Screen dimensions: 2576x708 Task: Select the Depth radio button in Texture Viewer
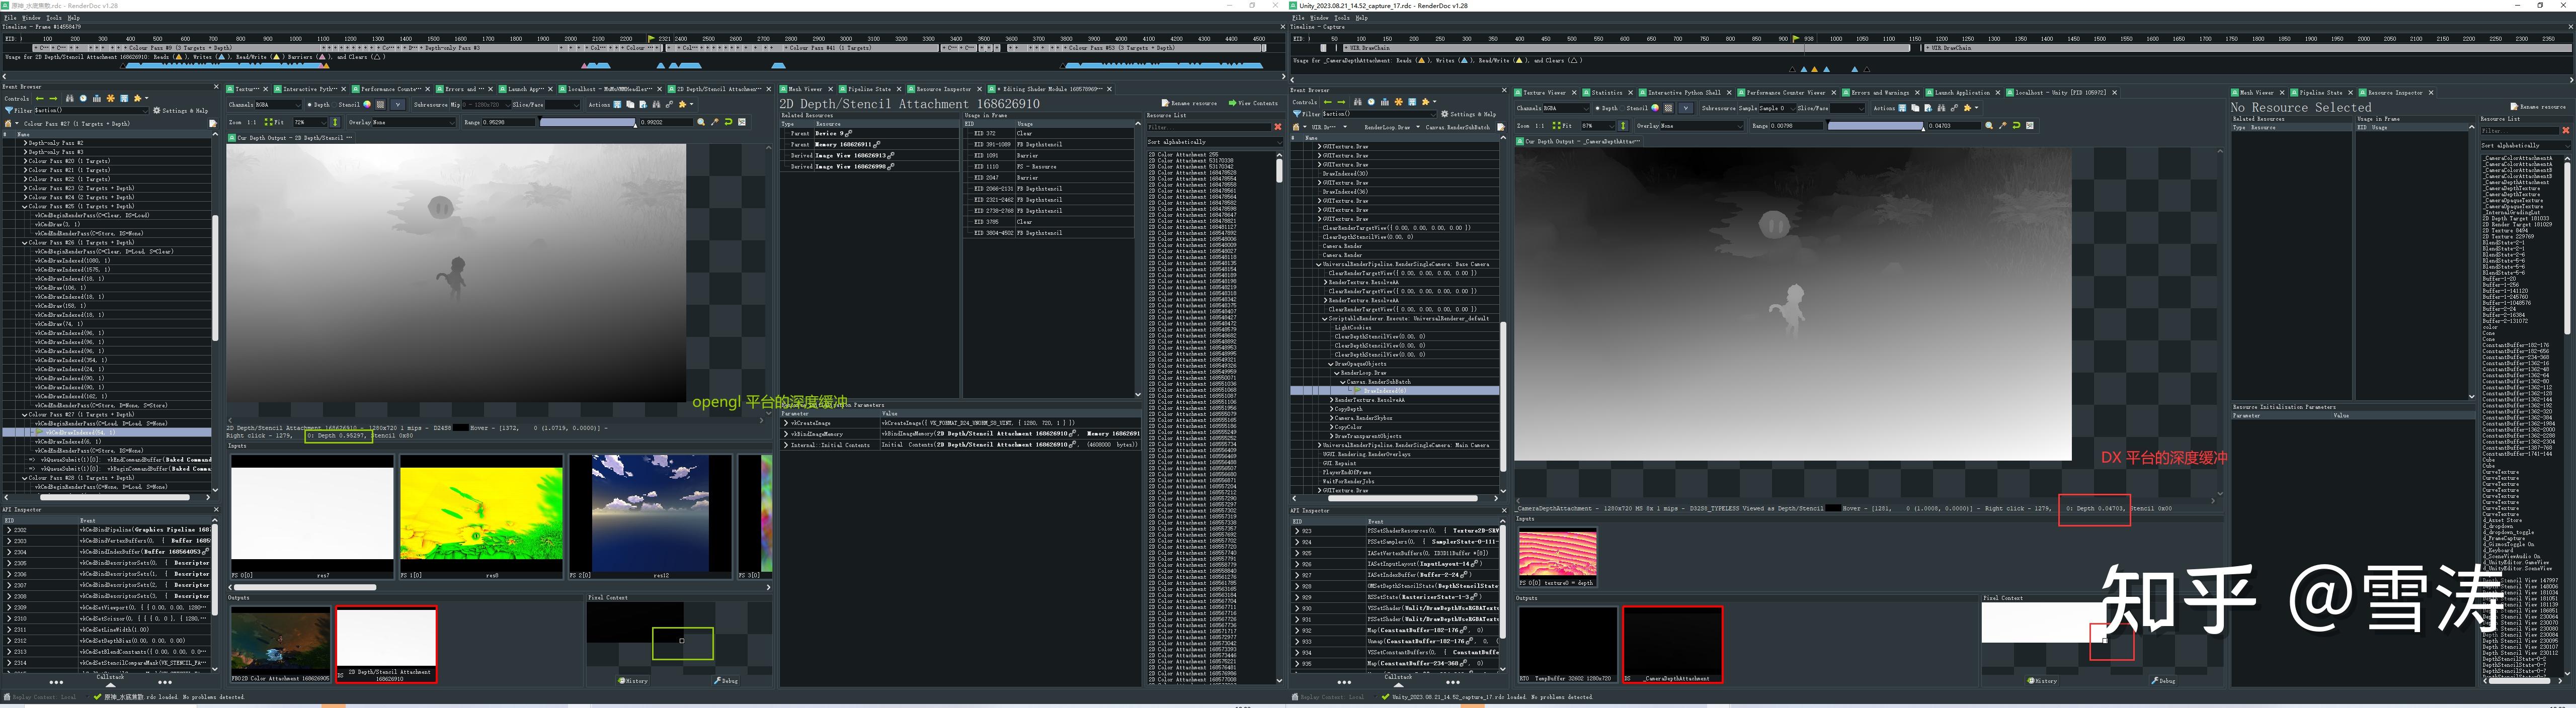[x=309, y=104]
